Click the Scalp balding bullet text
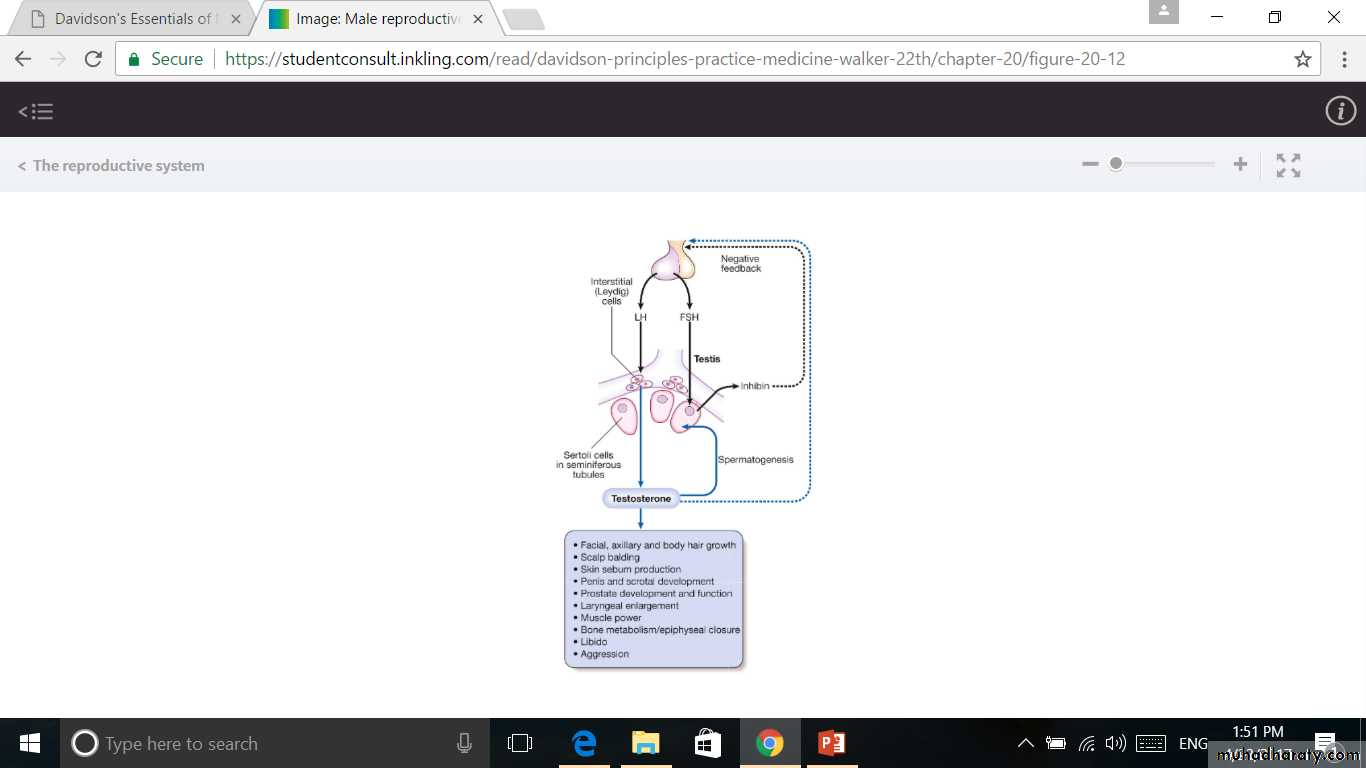The image size is (1366, 768). pyautogui.click(x=610, y=557)
